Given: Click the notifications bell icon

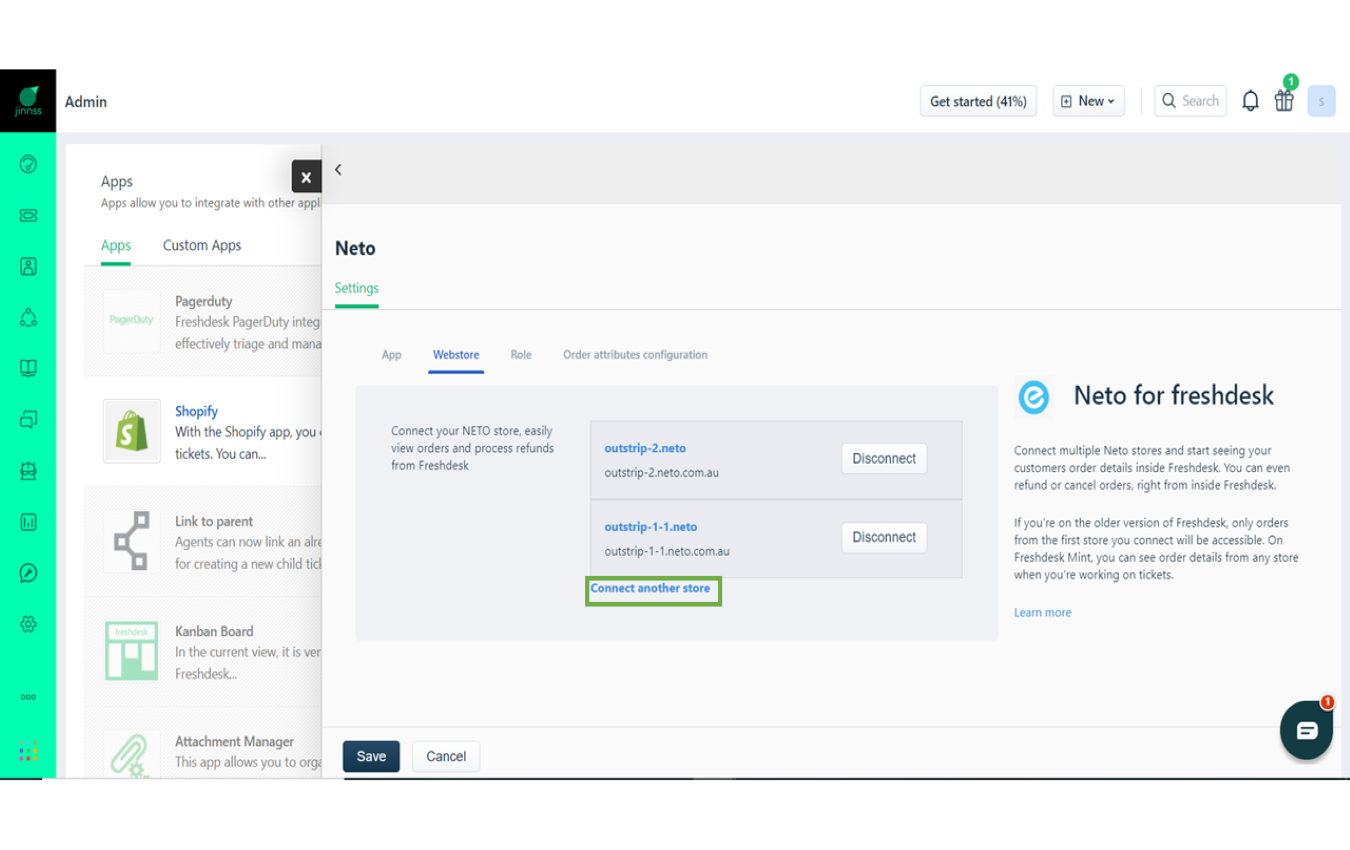Looking at the screenshot, I should tap(1249, 100).
